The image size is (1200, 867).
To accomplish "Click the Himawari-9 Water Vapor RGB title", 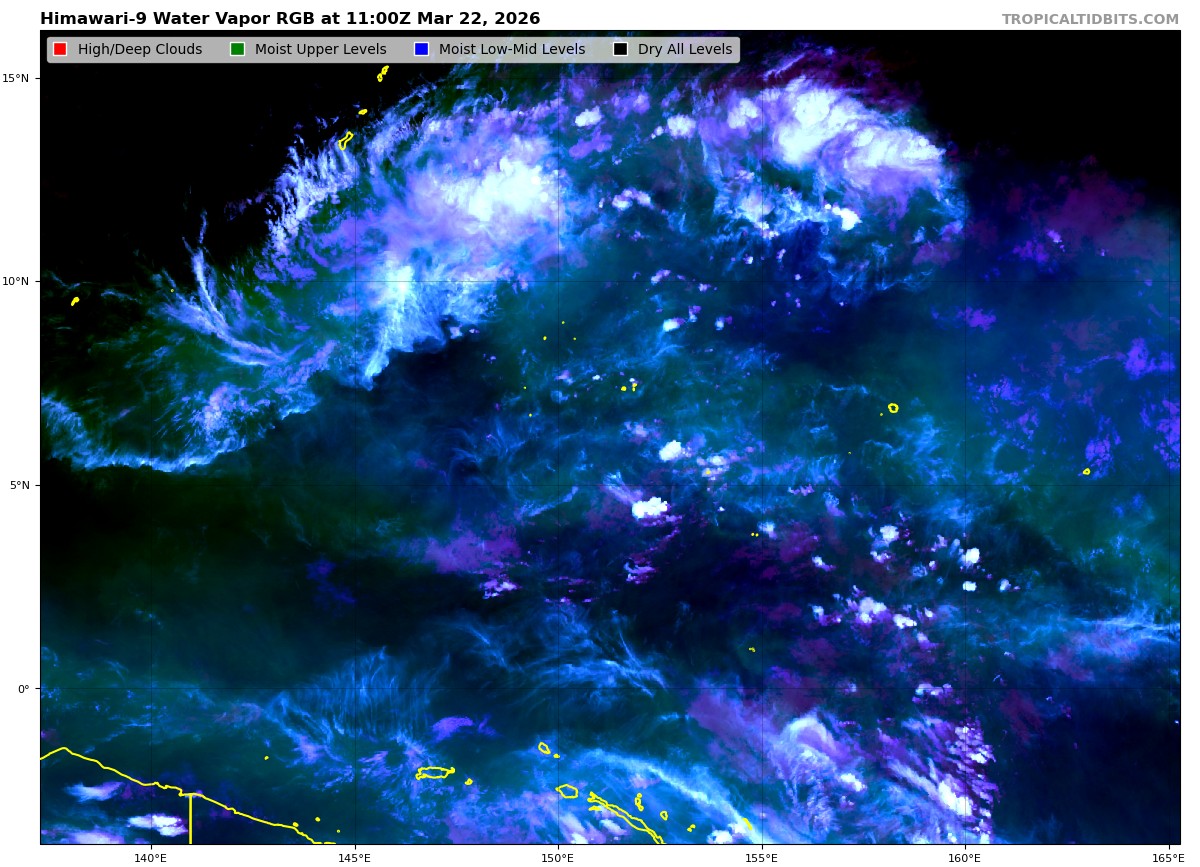I will click(290, 19).
